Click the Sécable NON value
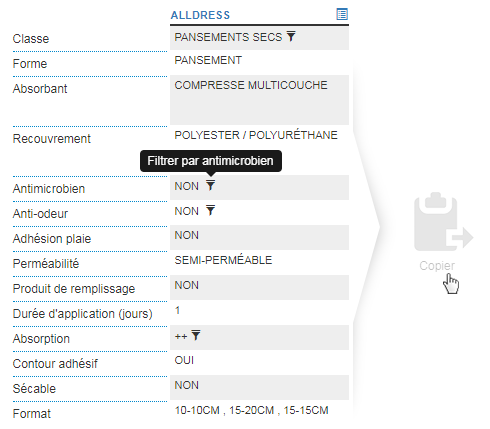 187,385
